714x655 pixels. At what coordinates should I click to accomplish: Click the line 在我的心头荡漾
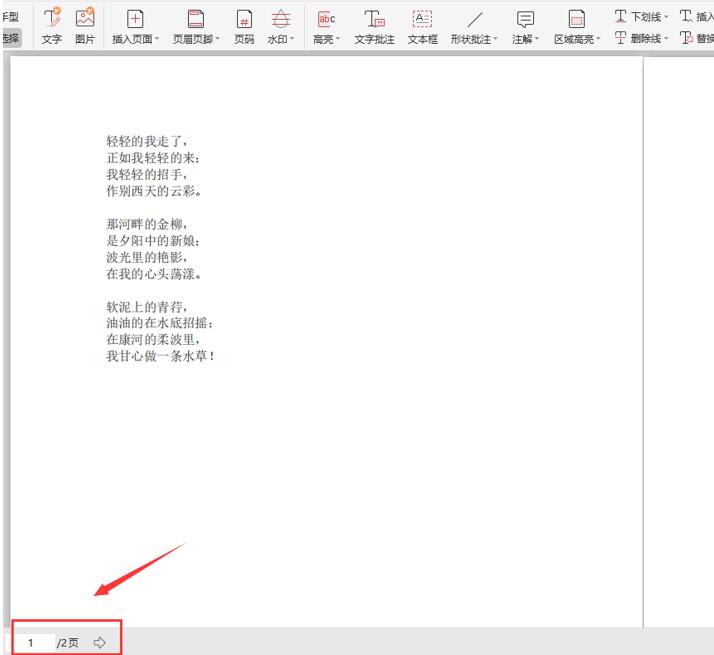click(153, 273)
